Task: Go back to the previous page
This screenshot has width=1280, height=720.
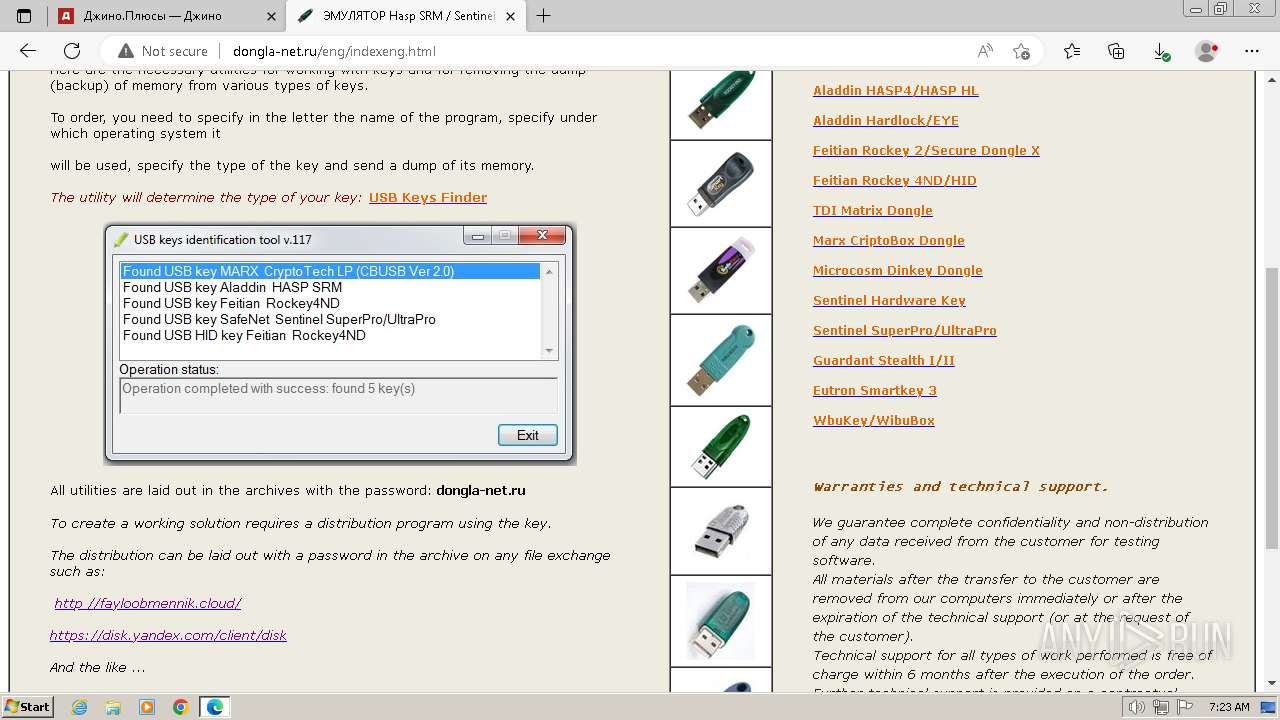Action: pyautogui.click(x=28, y=51)
